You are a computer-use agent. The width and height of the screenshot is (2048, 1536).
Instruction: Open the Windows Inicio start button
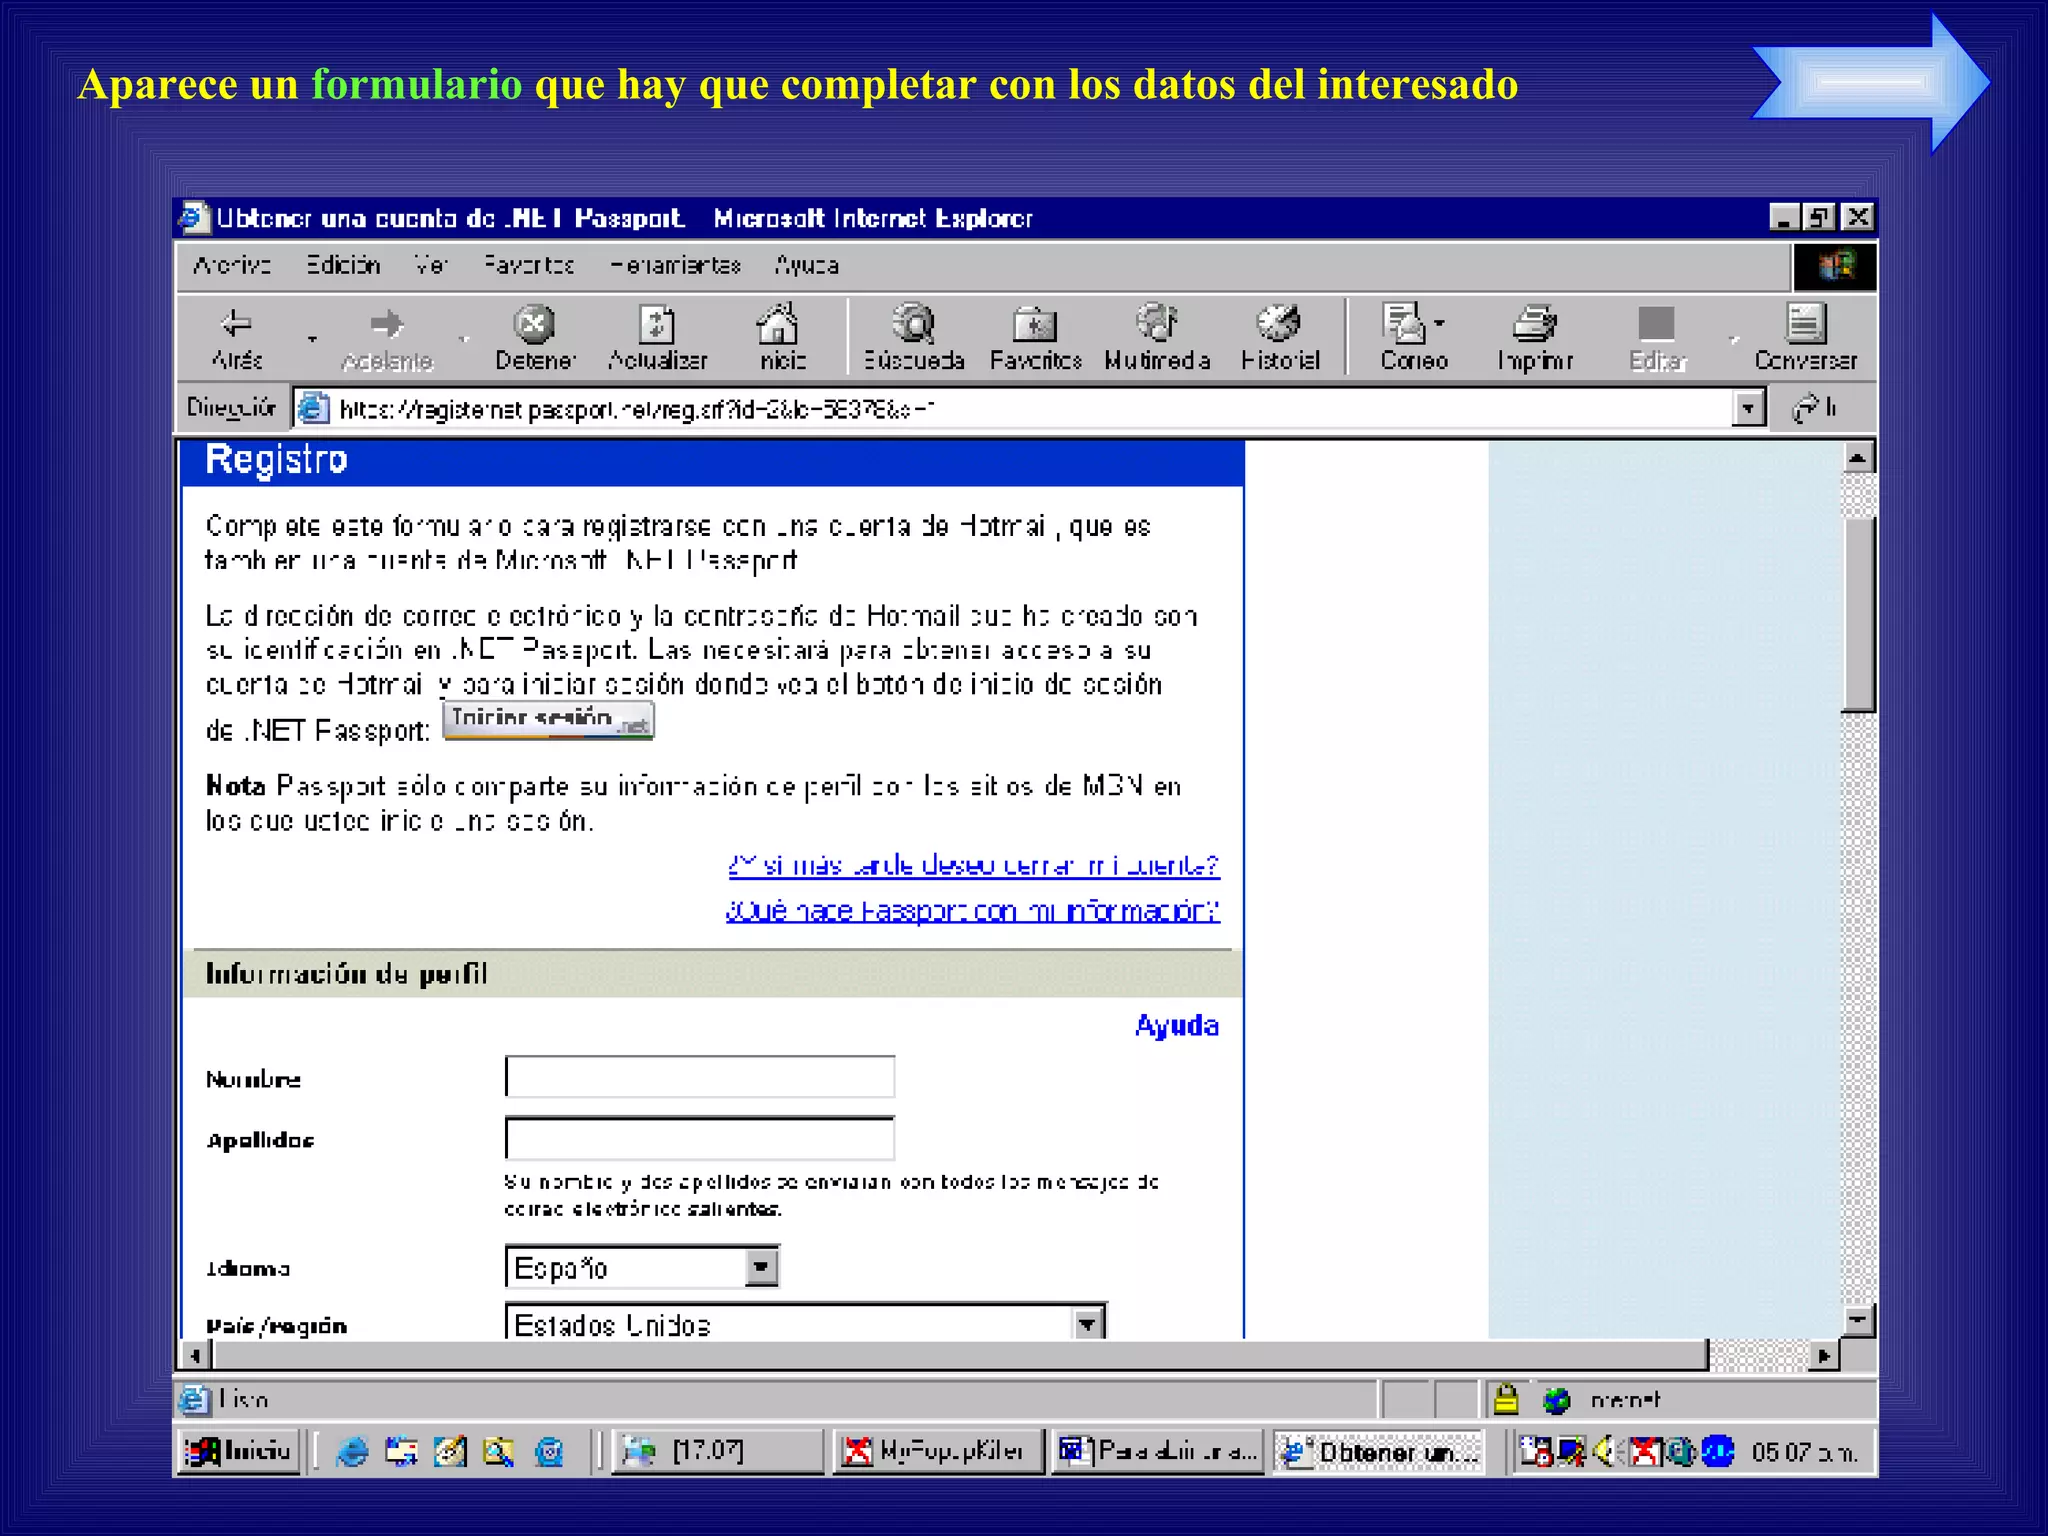[x=239, y=1451]
